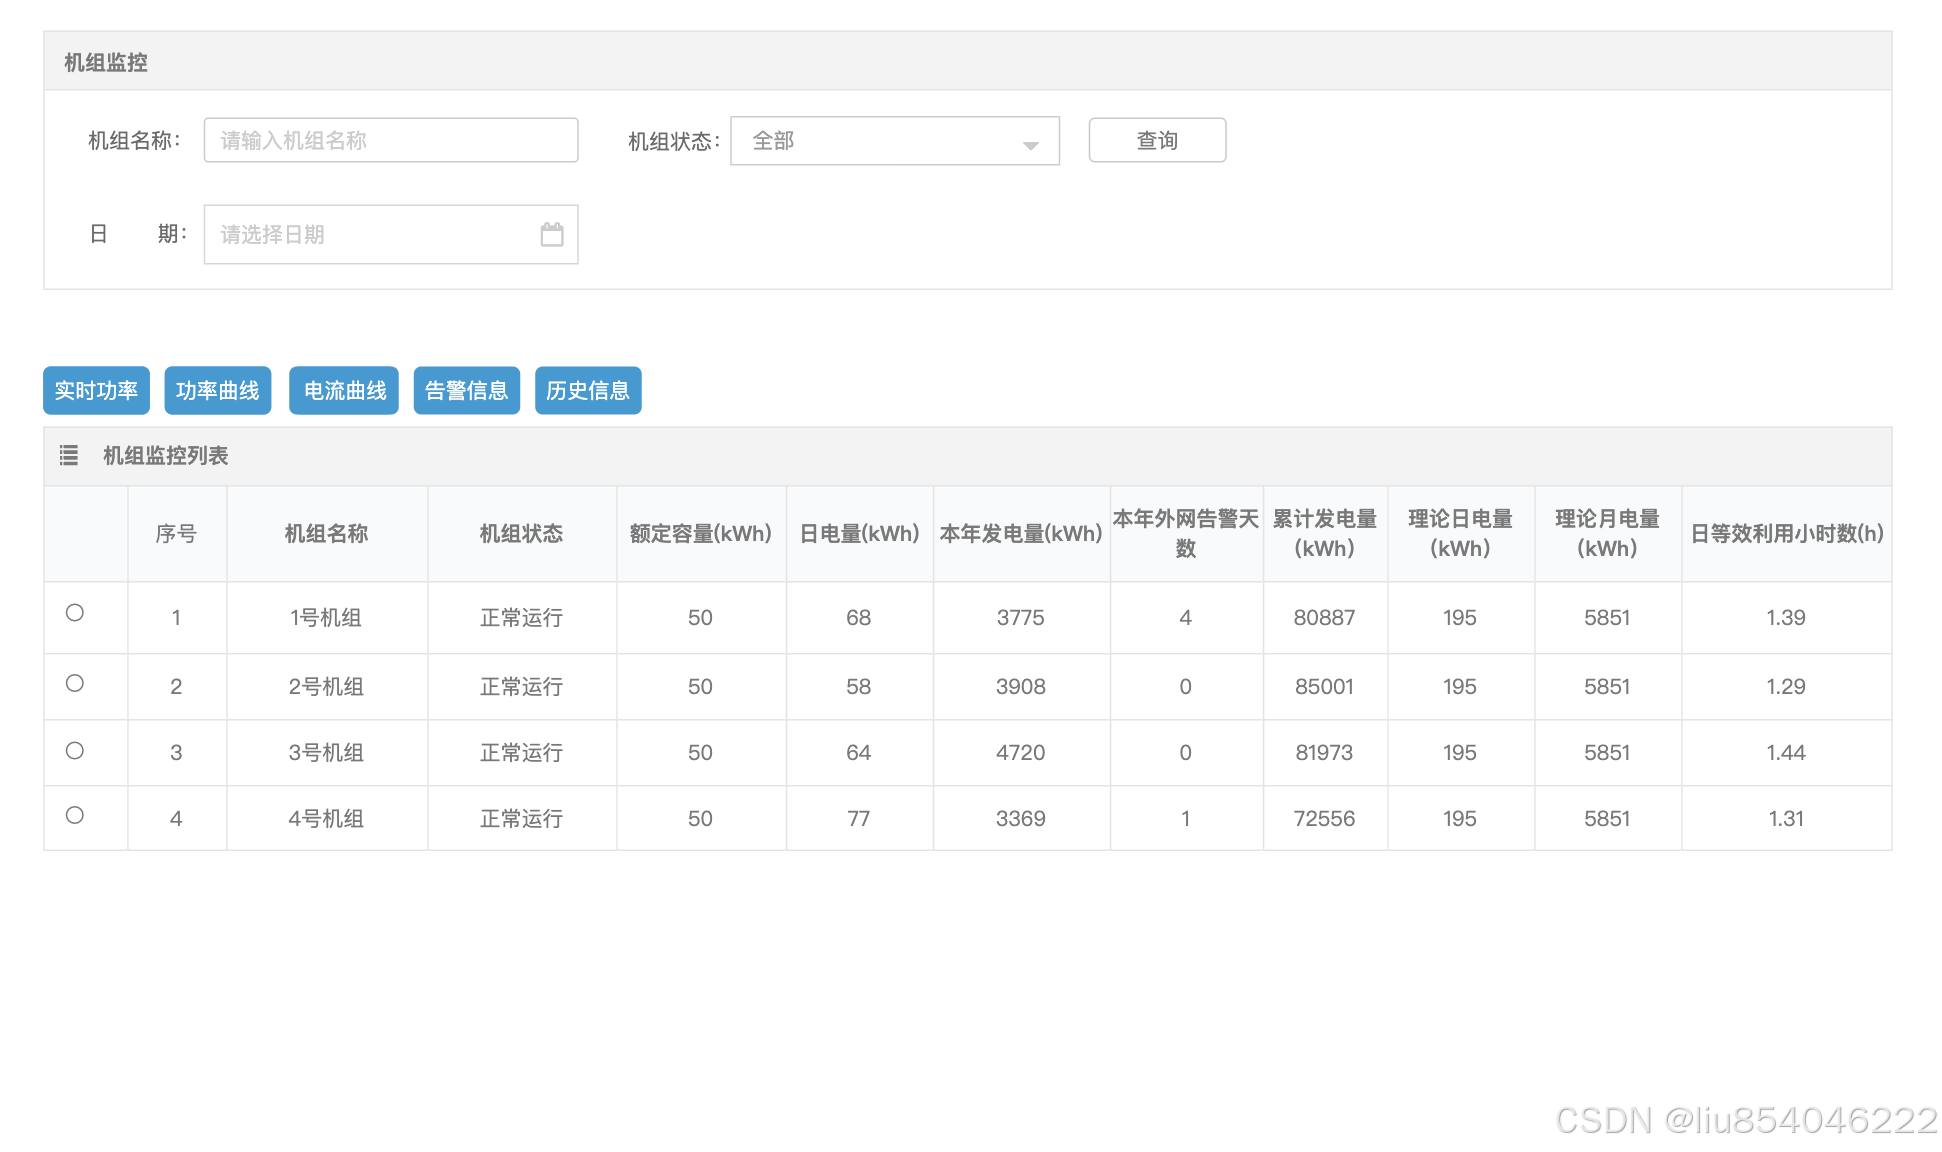Click the list icon beside 机组监控列表
Image resolution: width=1942 pixels, height=1152 pixels.
point(69,456)
